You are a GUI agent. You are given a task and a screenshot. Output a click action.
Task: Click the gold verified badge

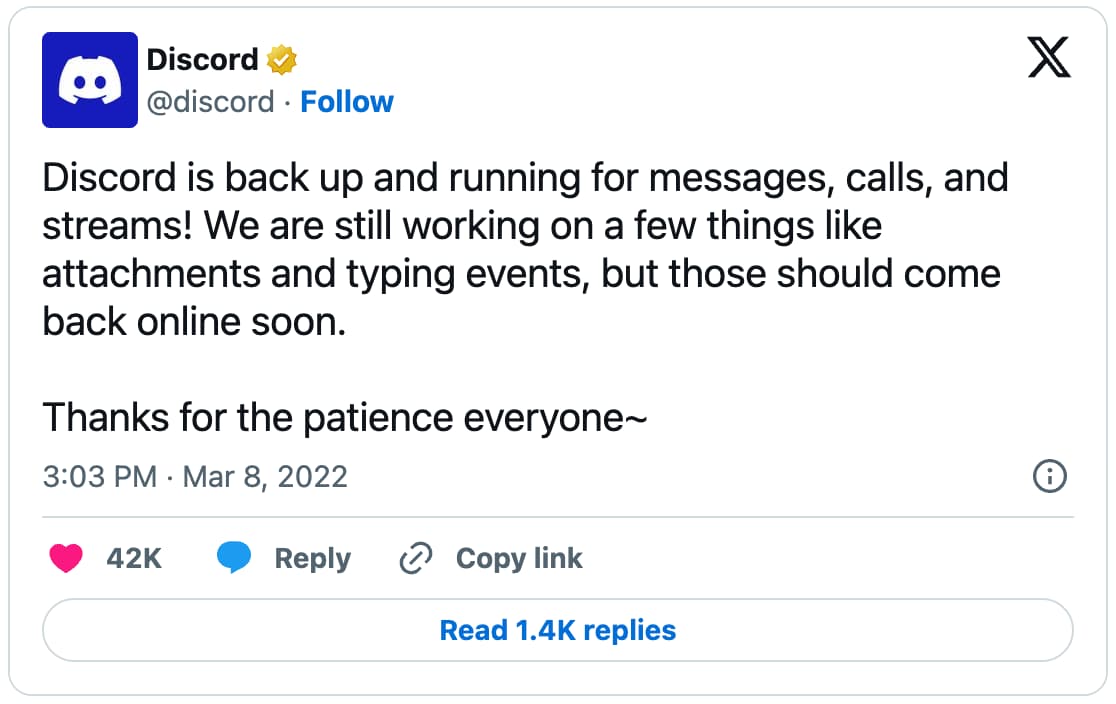click(282, 60)
